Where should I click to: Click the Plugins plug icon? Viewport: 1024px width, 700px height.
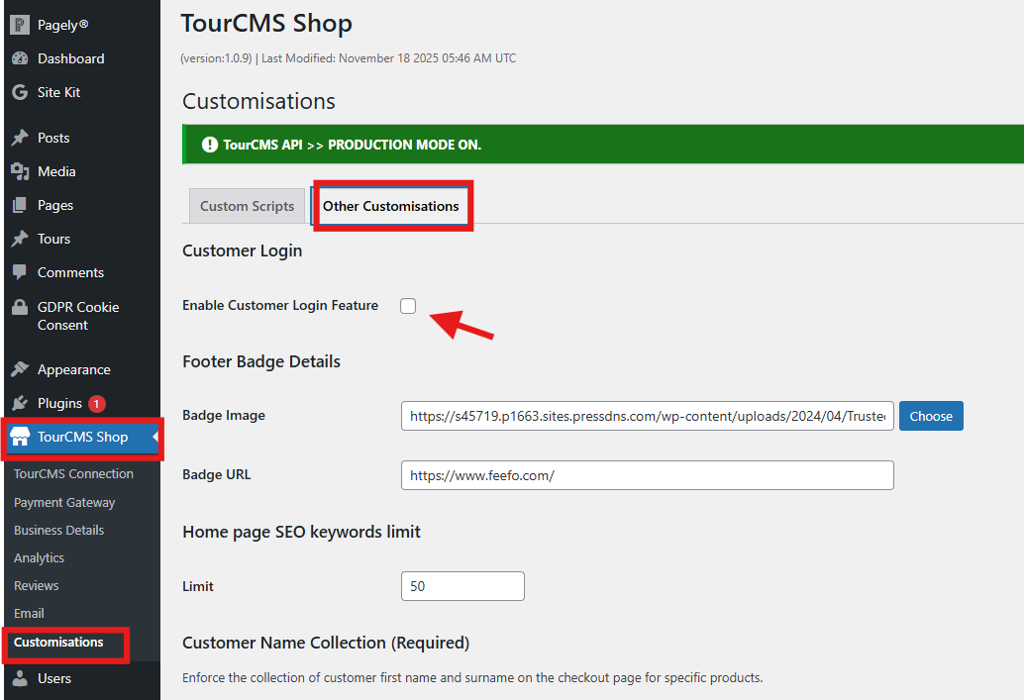pos(20,403)
